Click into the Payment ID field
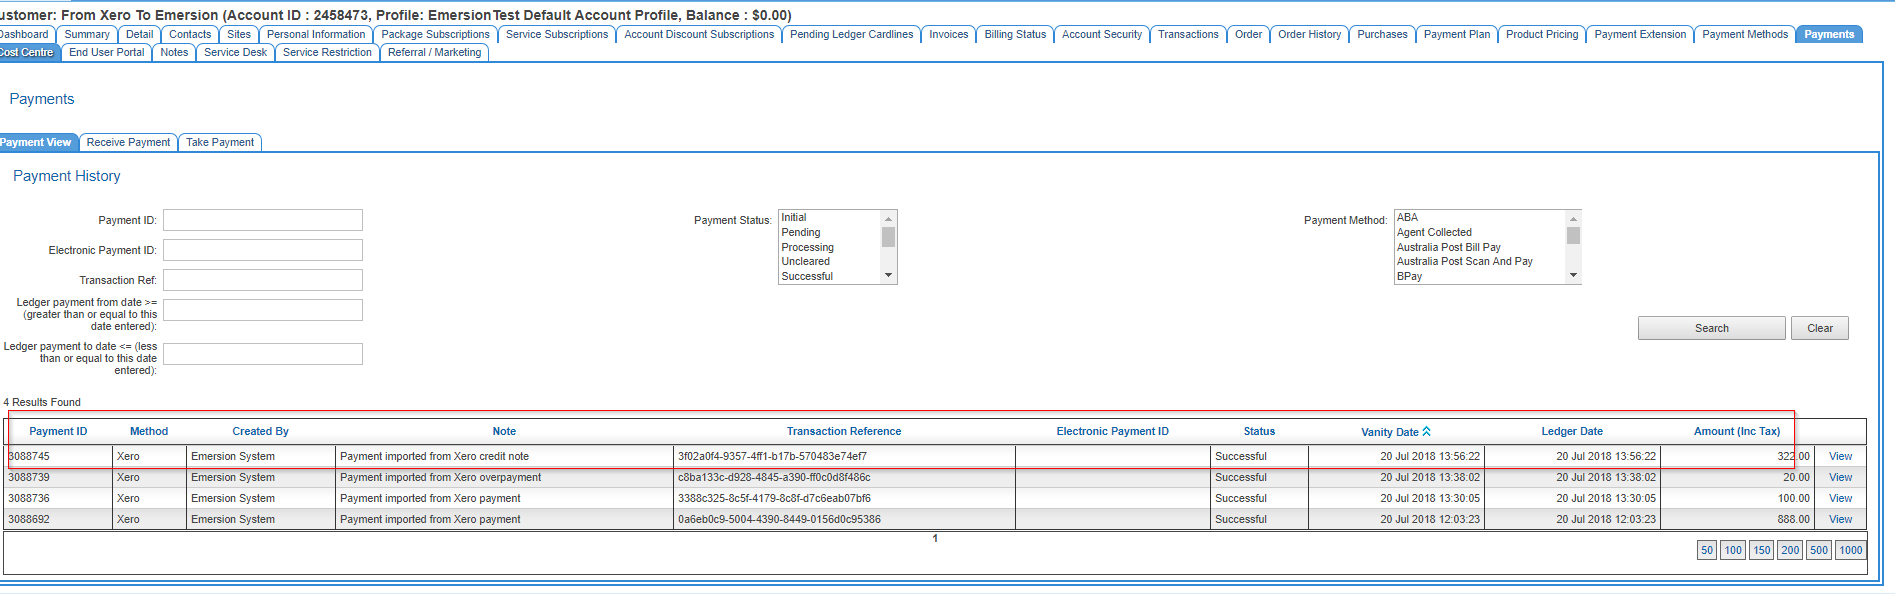Screen dimensions: 1895x594 (x=263, y=221)
